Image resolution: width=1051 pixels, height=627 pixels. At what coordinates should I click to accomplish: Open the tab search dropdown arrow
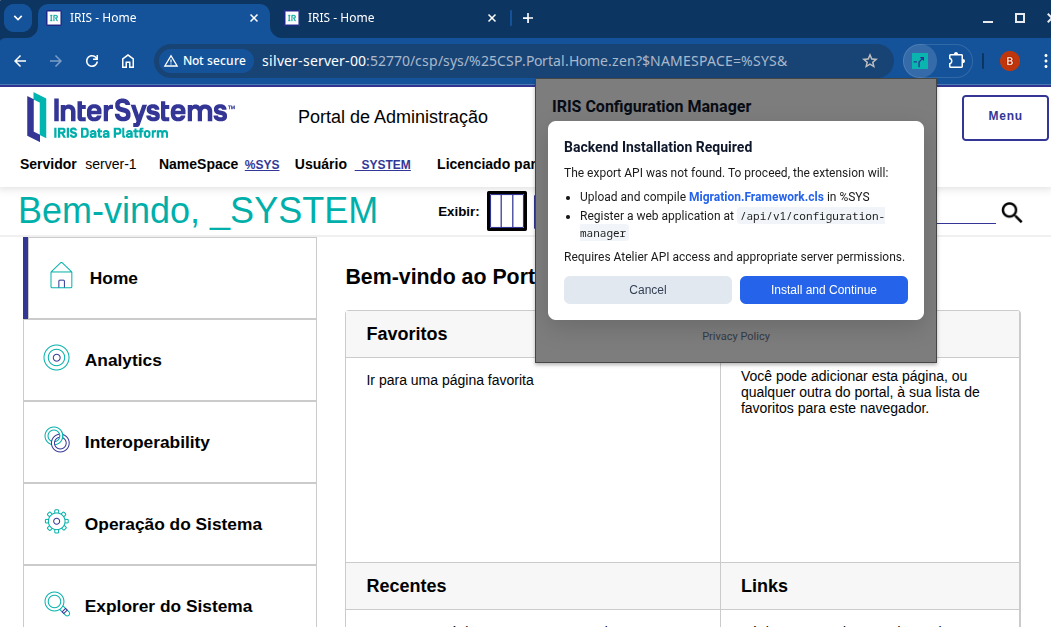pos(18,18)
